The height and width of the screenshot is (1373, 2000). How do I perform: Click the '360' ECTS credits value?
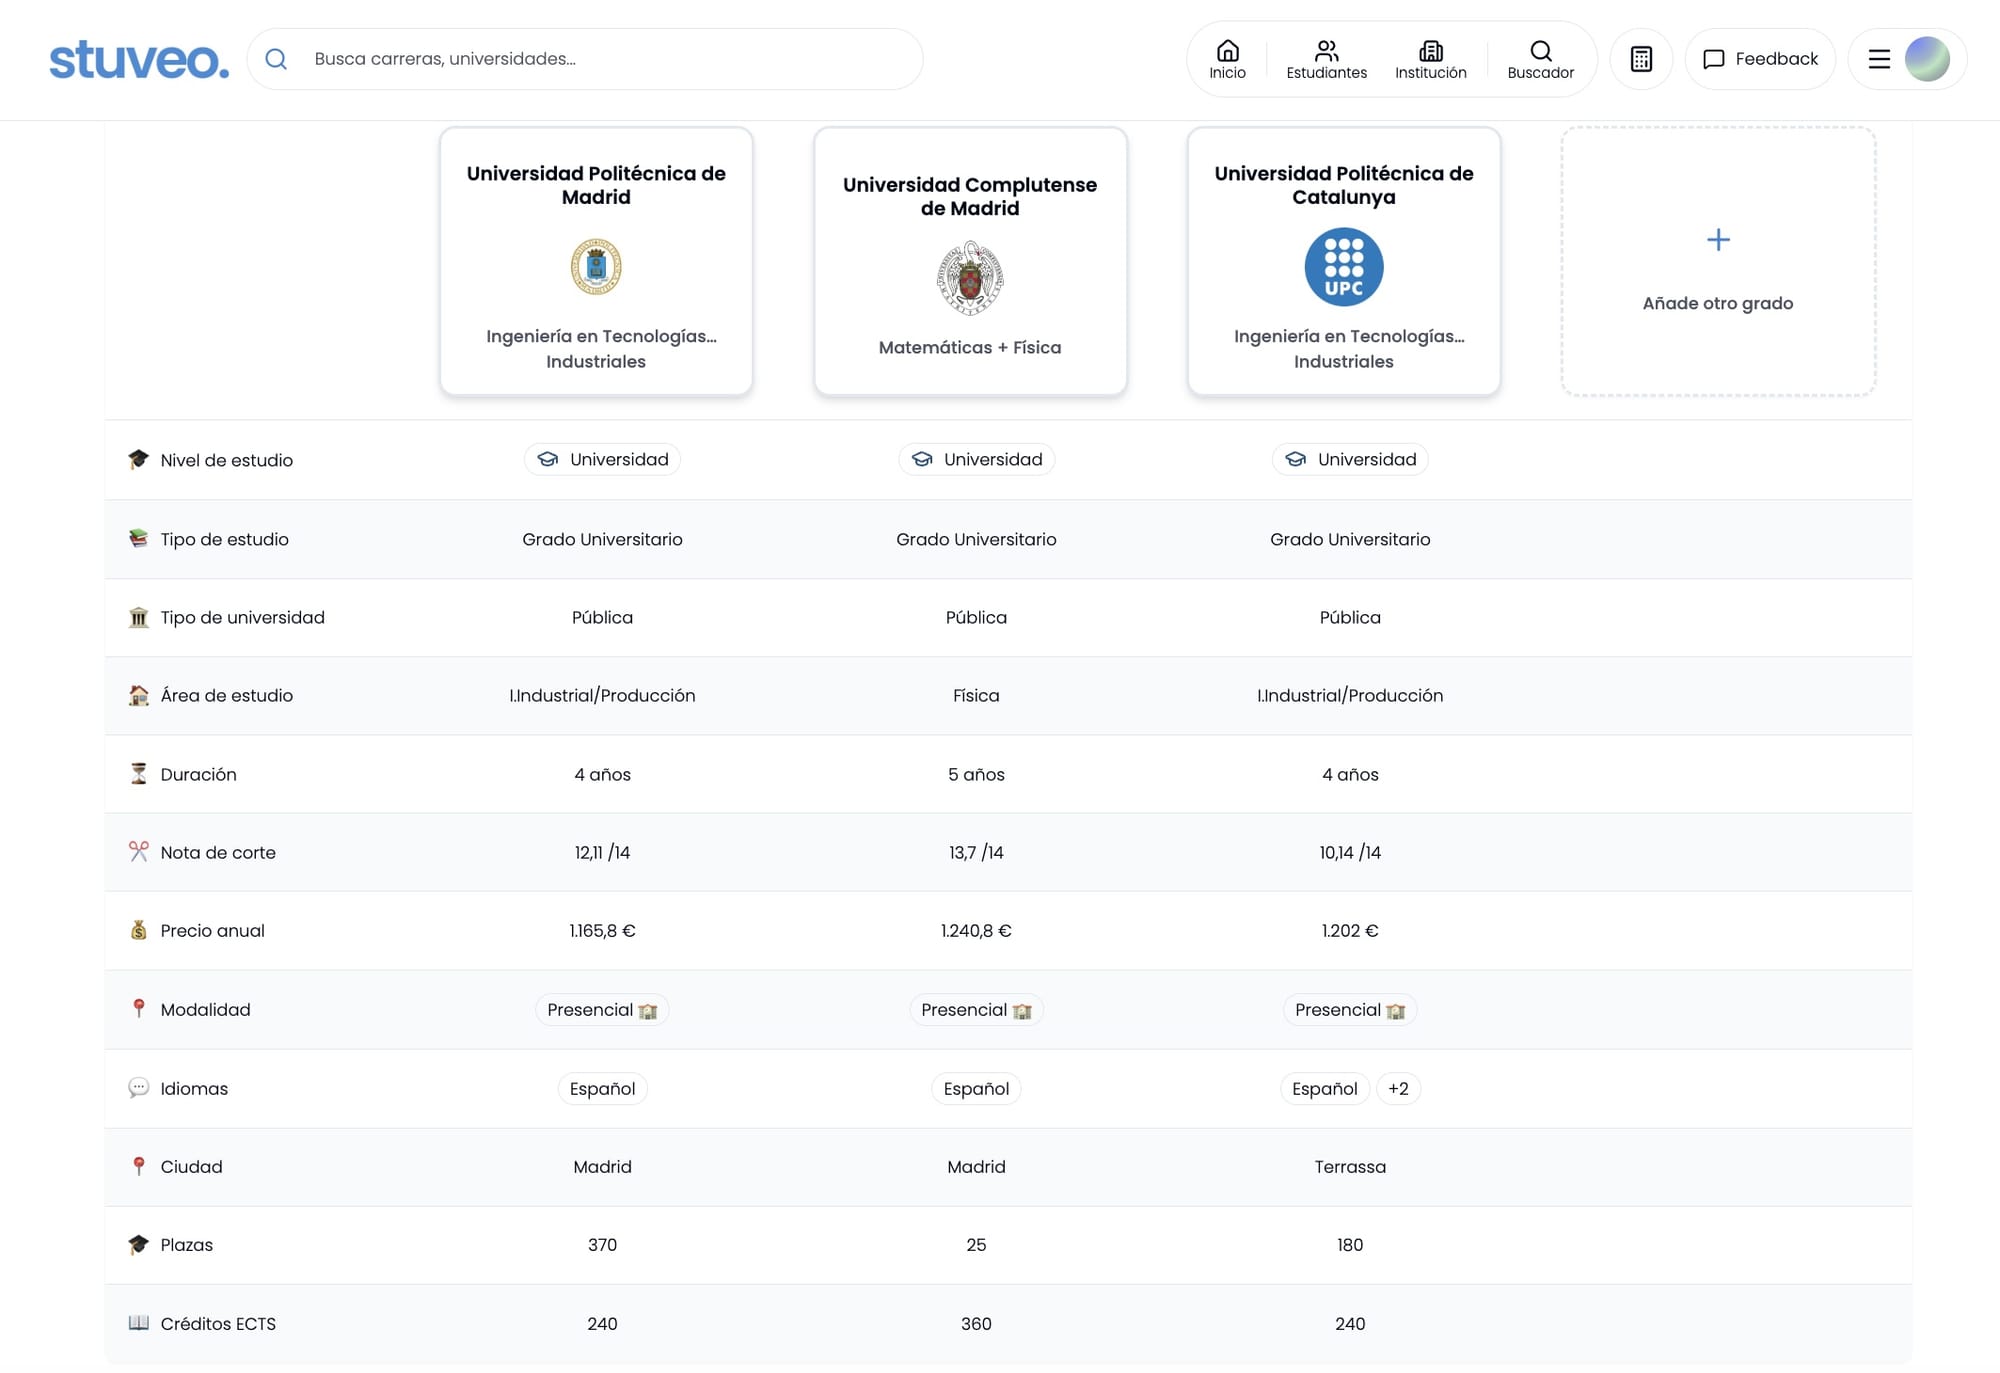pyautogui.click(x=976, y=1323)
